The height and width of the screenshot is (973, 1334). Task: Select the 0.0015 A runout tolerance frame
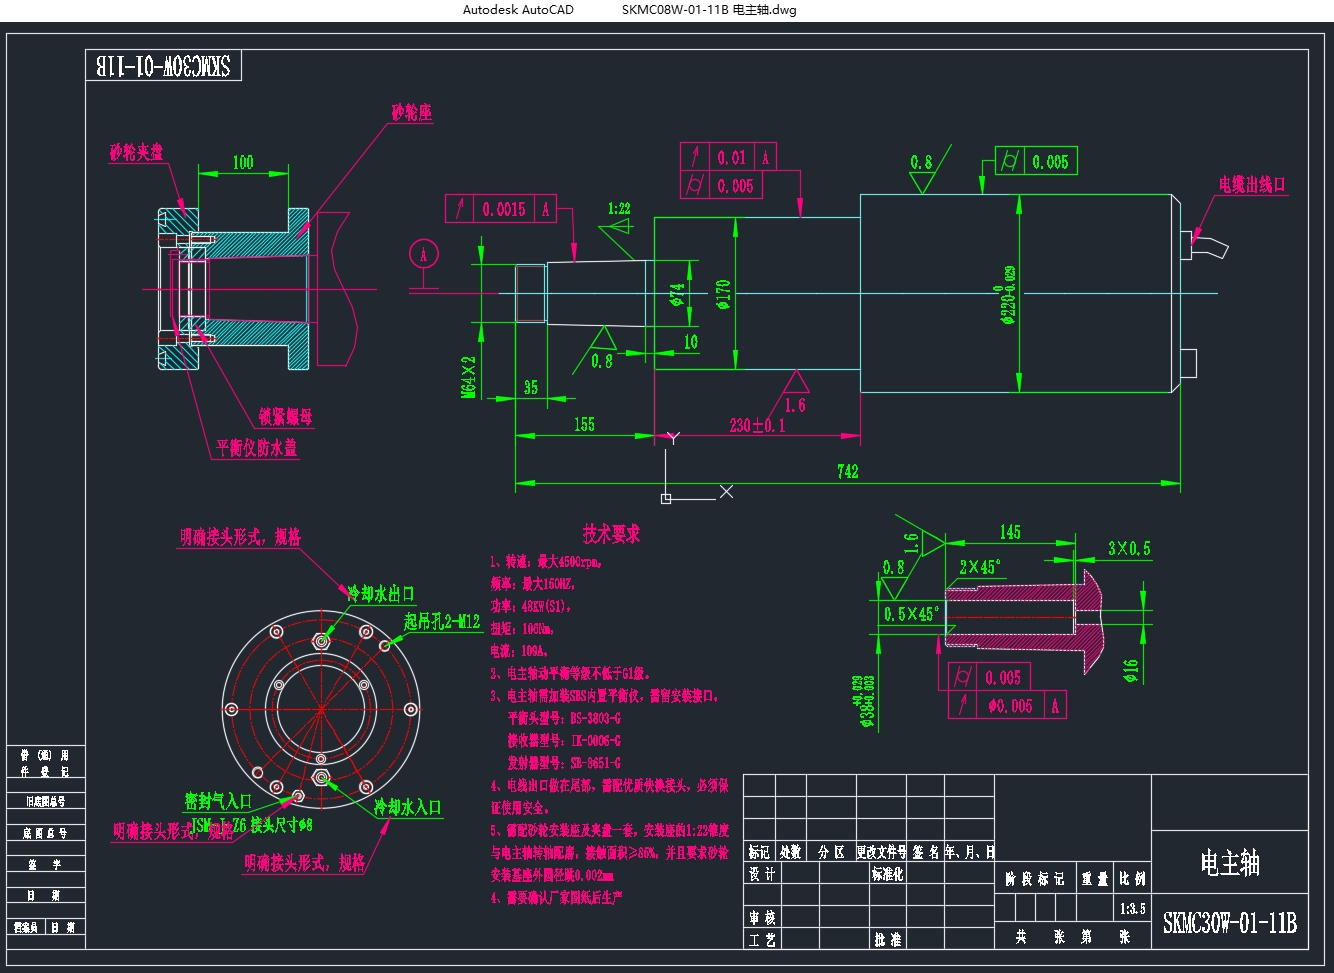(x=501, y=209)
